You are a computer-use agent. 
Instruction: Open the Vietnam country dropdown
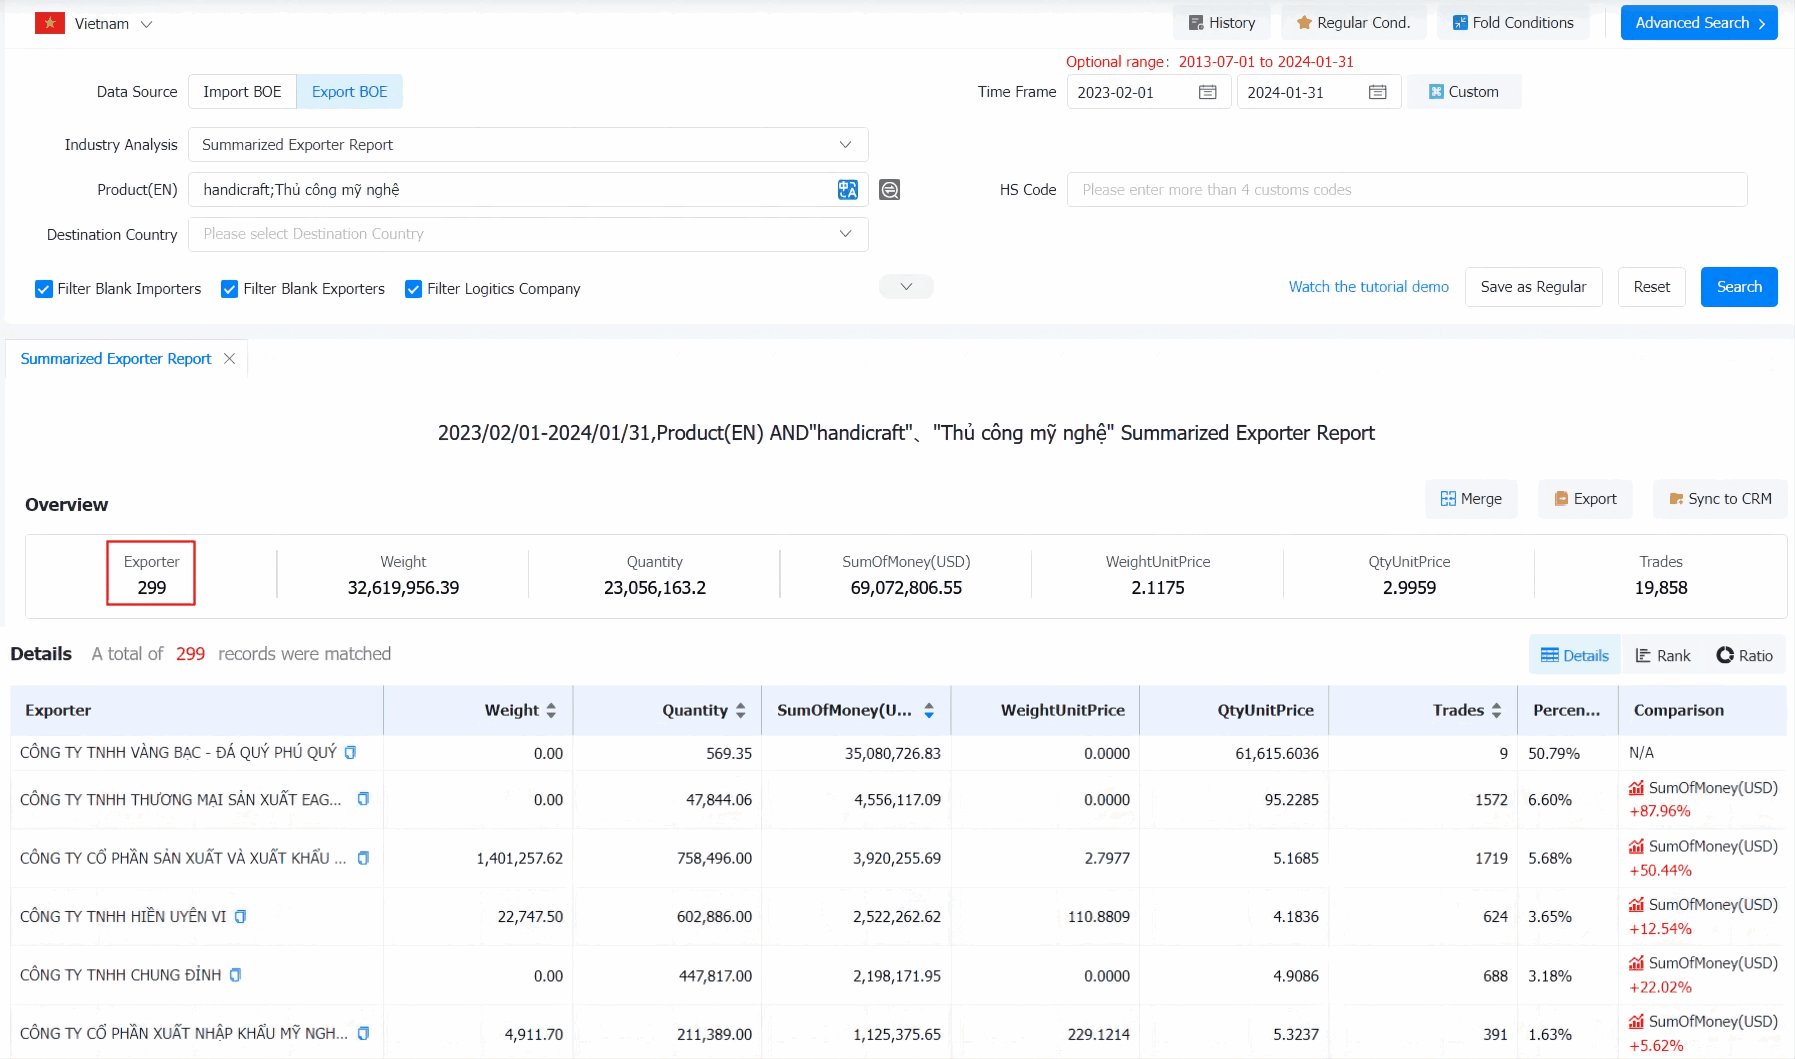tap(95, 24)
